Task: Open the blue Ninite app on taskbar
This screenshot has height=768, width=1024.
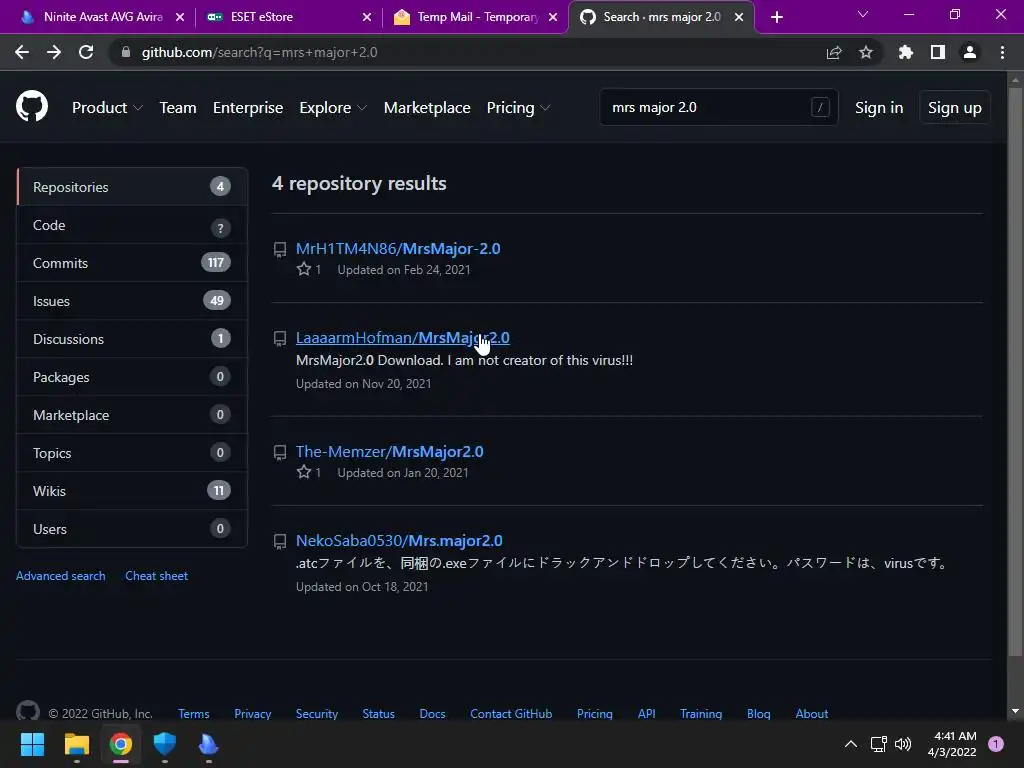Action: coord(208,744)
